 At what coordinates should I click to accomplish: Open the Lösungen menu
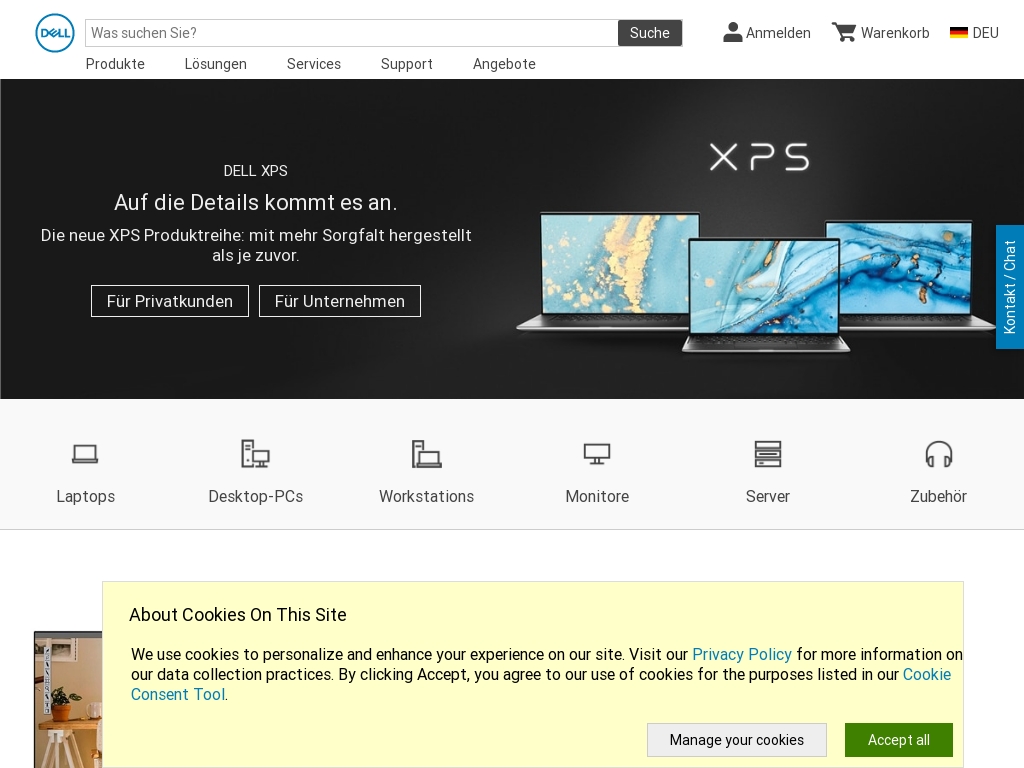(216, 64)
